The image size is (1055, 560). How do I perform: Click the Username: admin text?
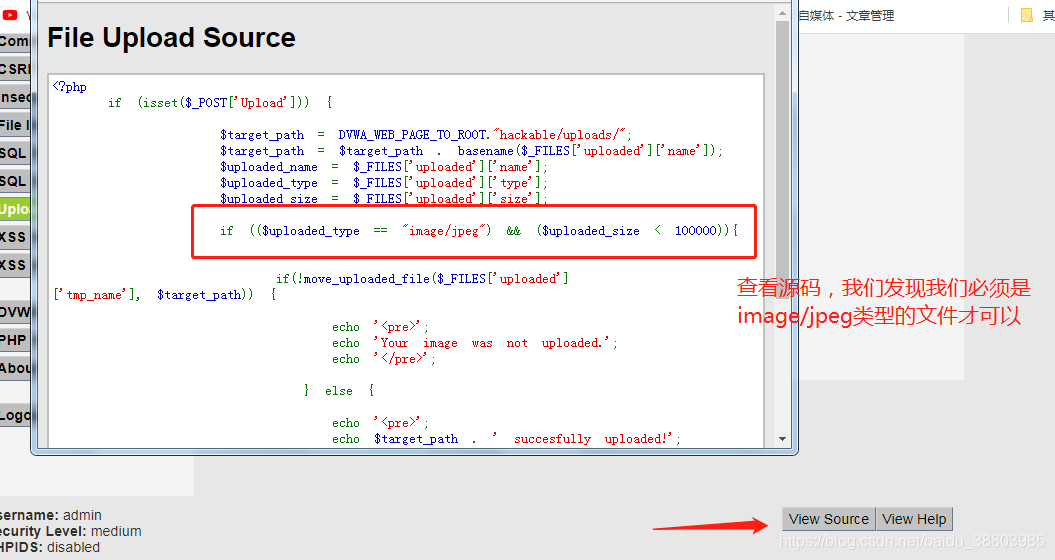pyautogui.click(x=51, y=515)
